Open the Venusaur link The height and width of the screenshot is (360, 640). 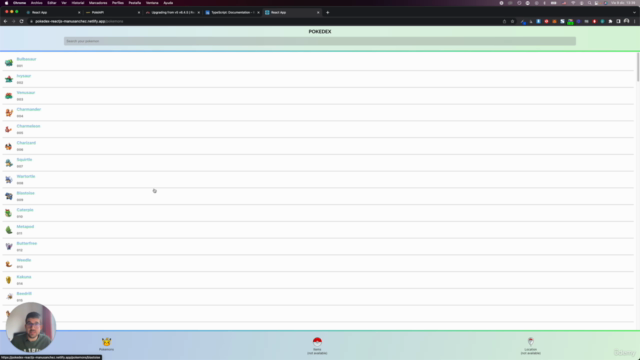pos(26,93)
